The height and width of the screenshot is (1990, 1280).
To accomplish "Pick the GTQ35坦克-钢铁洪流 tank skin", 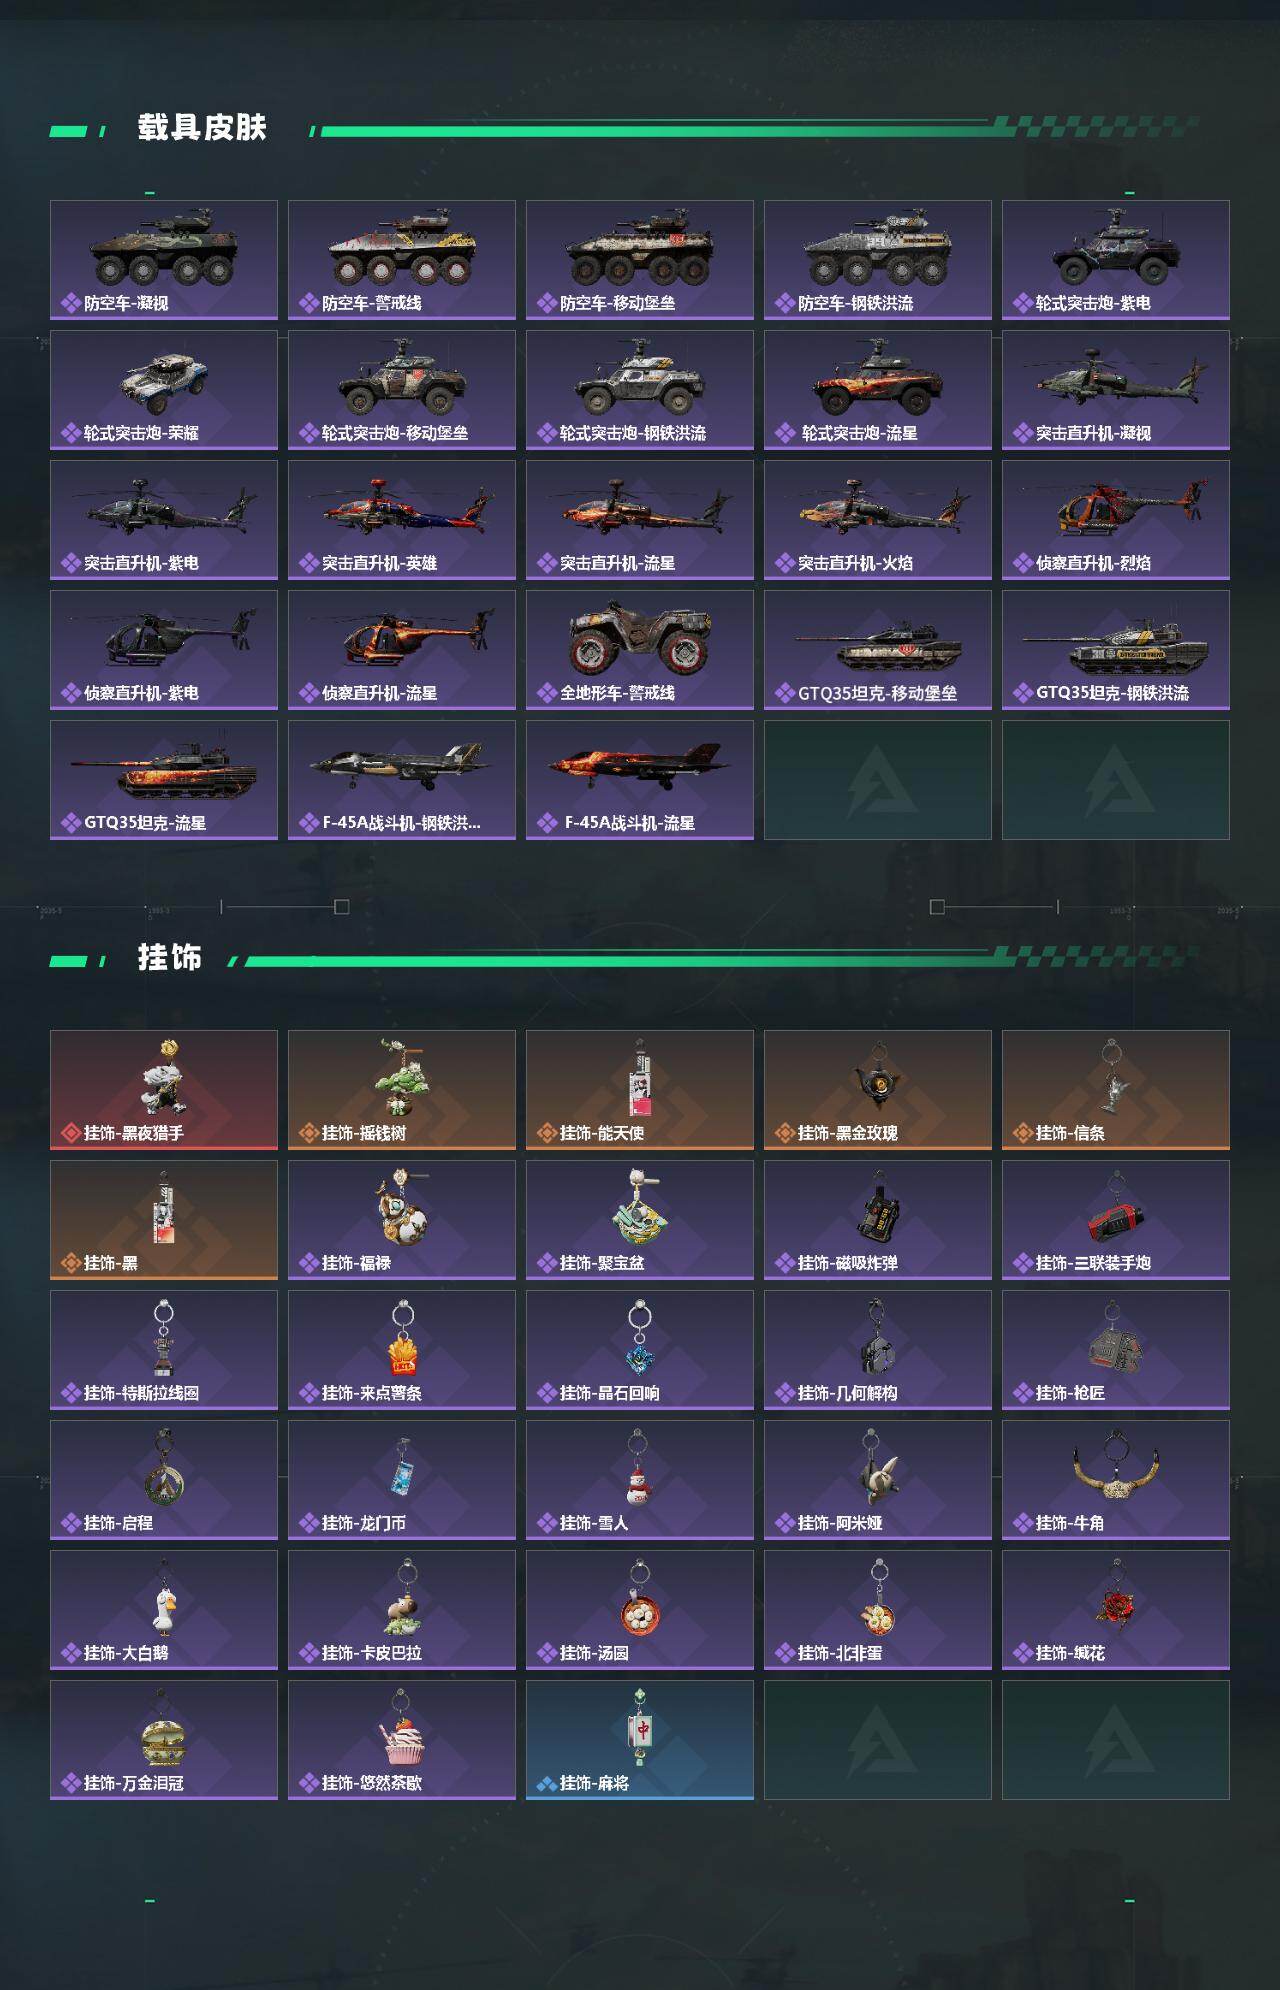I will coord(1116,650).
